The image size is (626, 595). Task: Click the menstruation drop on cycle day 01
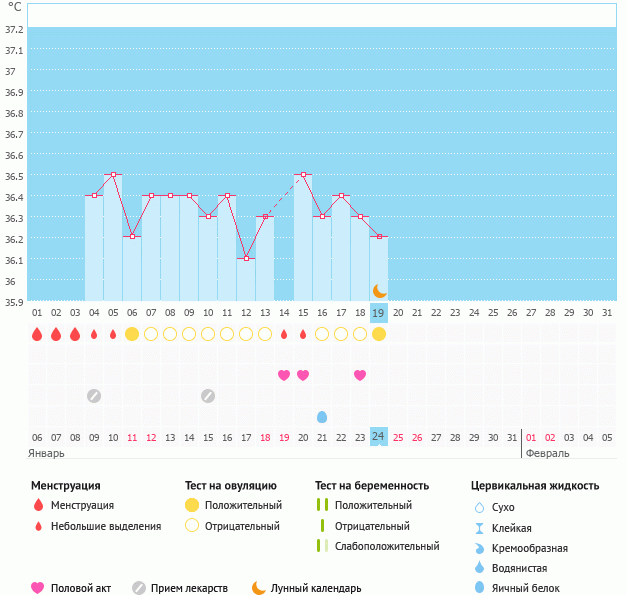[37, 334]
